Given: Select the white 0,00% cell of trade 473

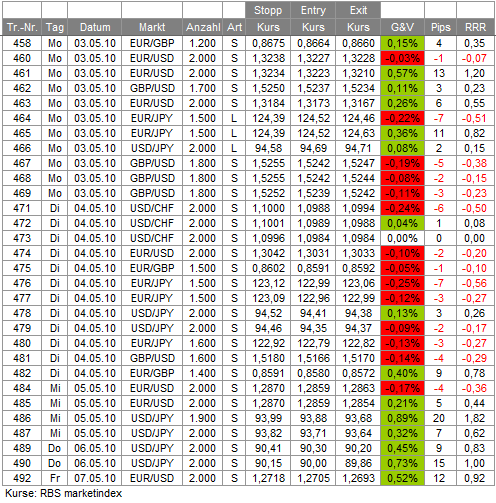Looking at the screenshot, I should tap(402, 238).
